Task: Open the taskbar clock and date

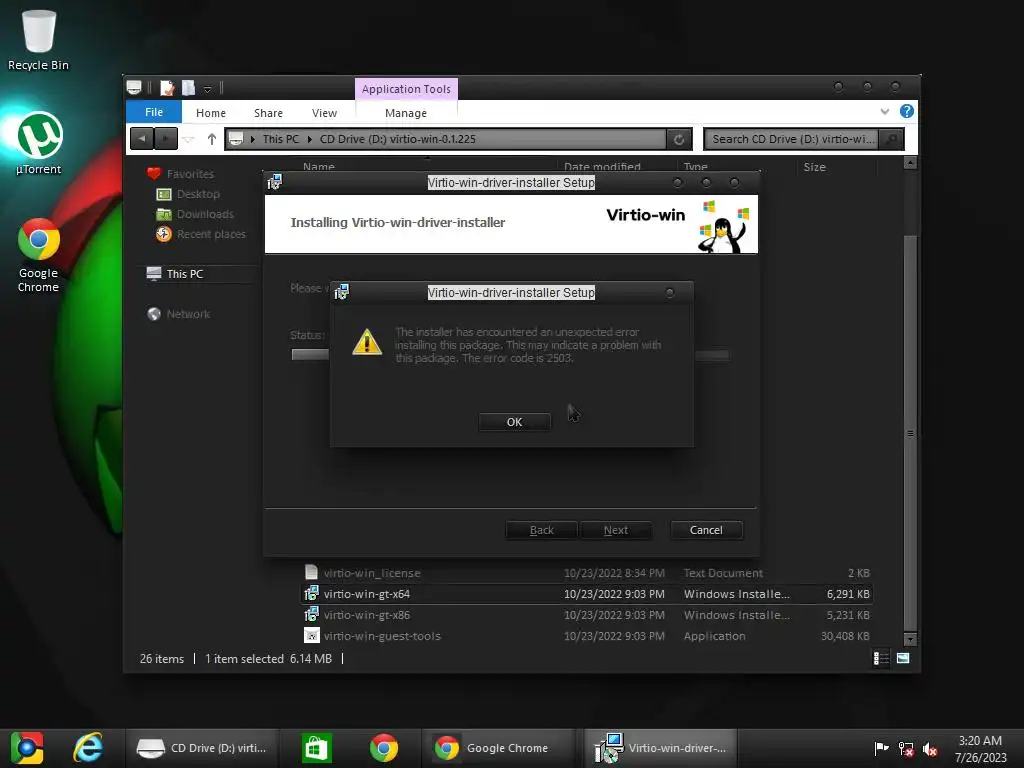Action: 980,748
